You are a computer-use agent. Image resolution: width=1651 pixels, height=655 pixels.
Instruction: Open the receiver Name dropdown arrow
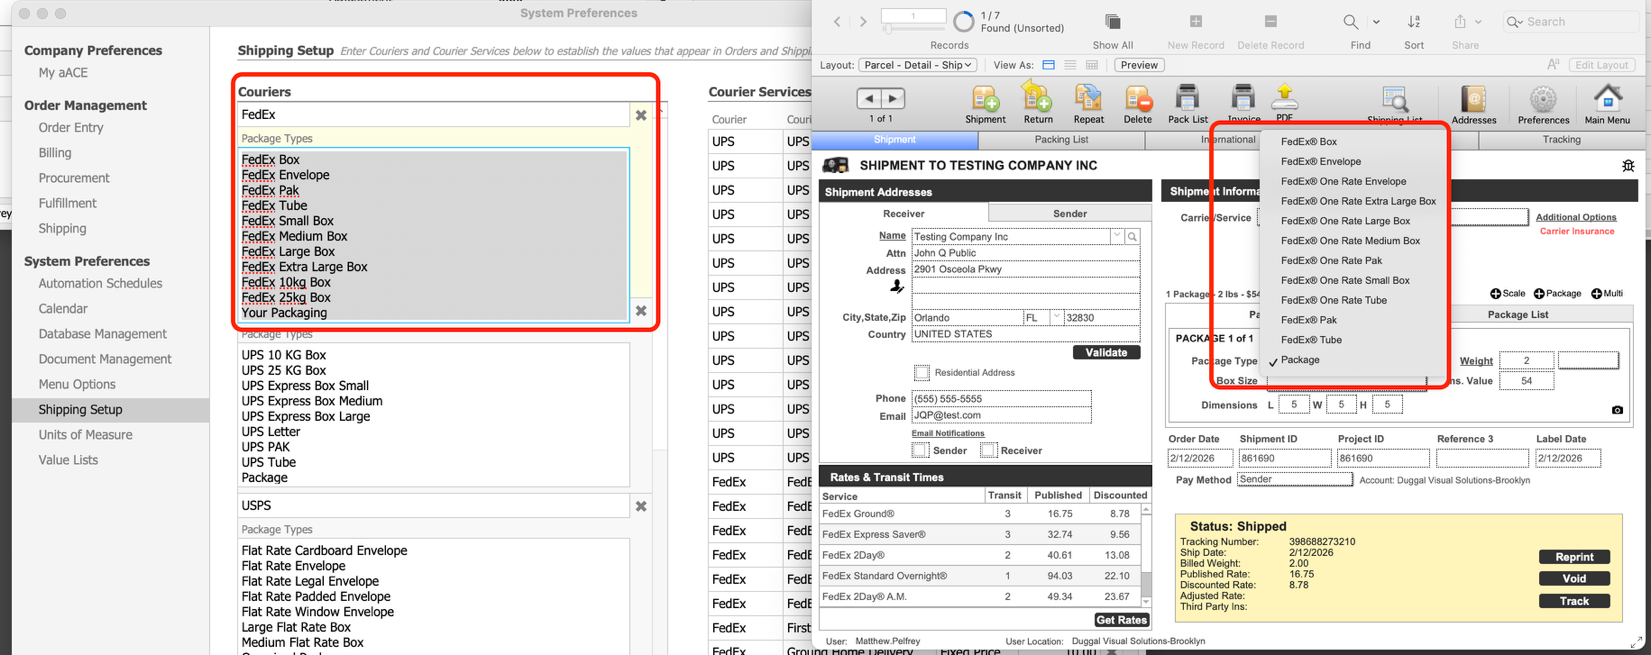pos(1117,237)
